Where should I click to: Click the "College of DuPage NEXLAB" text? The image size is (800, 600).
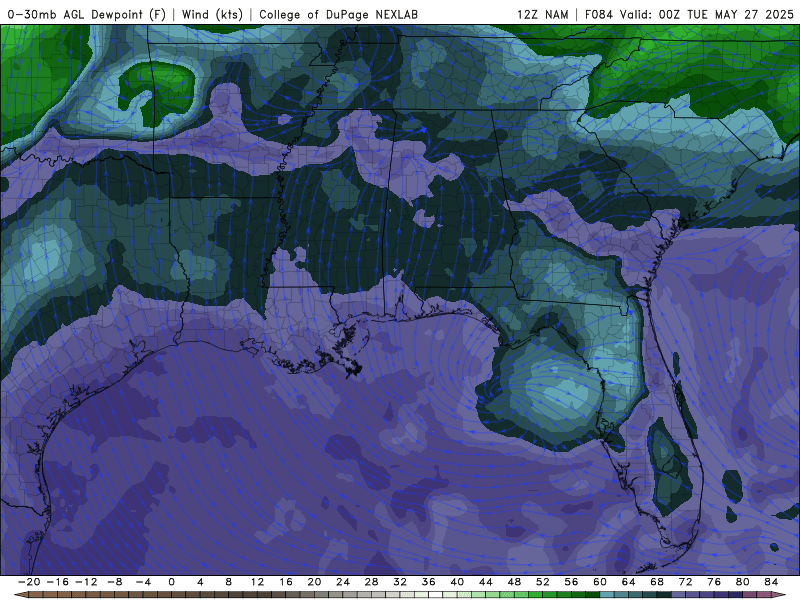(x=338, y=14)
